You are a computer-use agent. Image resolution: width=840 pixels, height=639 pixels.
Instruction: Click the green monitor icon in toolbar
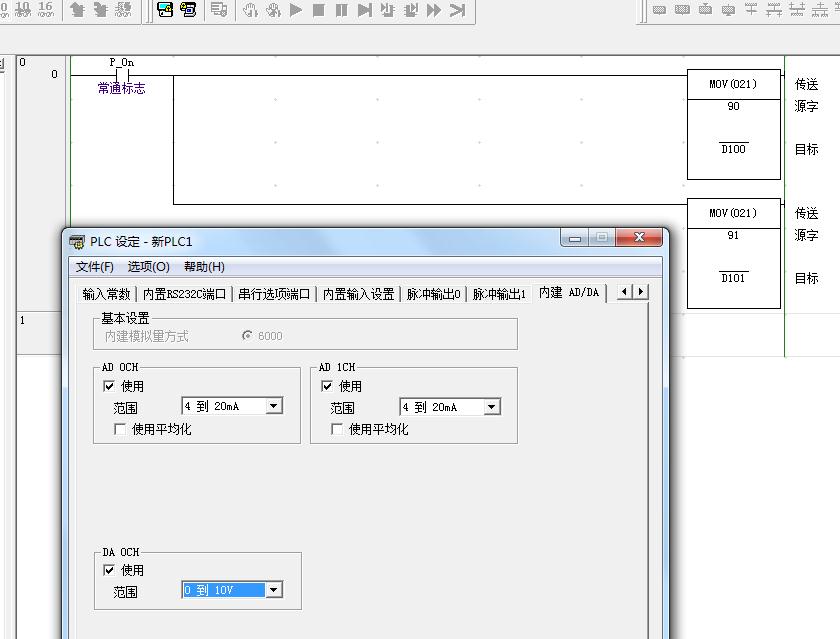click(165, 10)
